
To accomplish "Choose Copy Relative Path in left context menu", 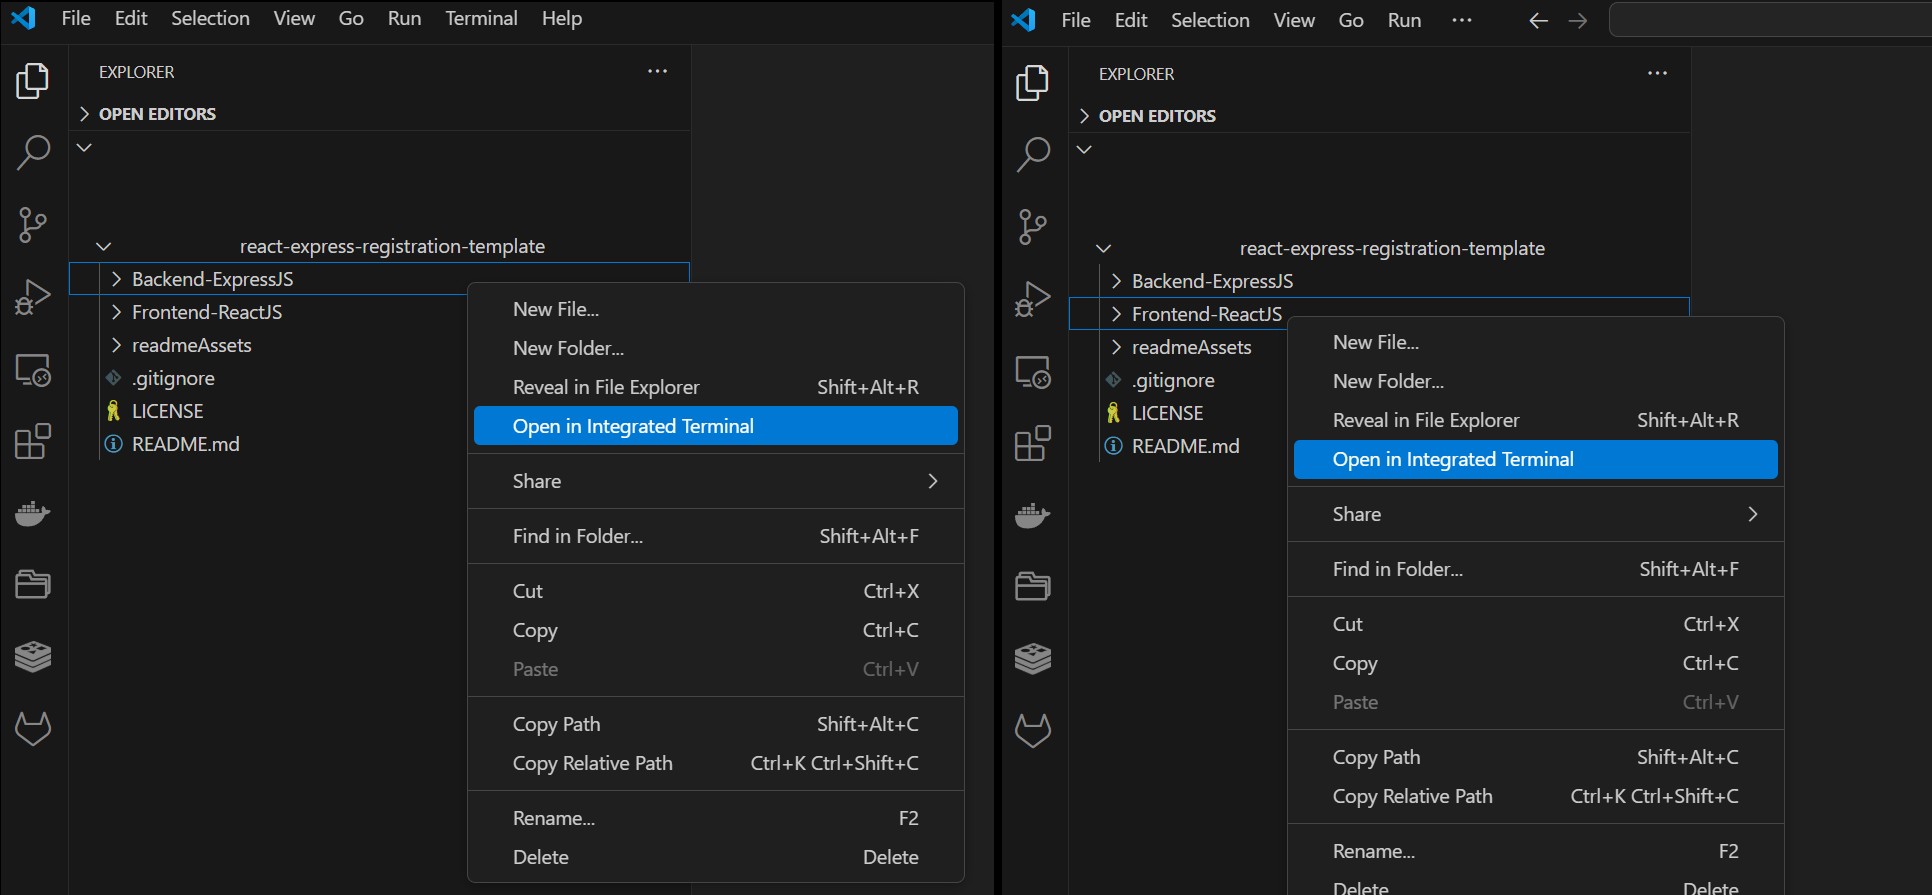I will [x=716, y=763].
